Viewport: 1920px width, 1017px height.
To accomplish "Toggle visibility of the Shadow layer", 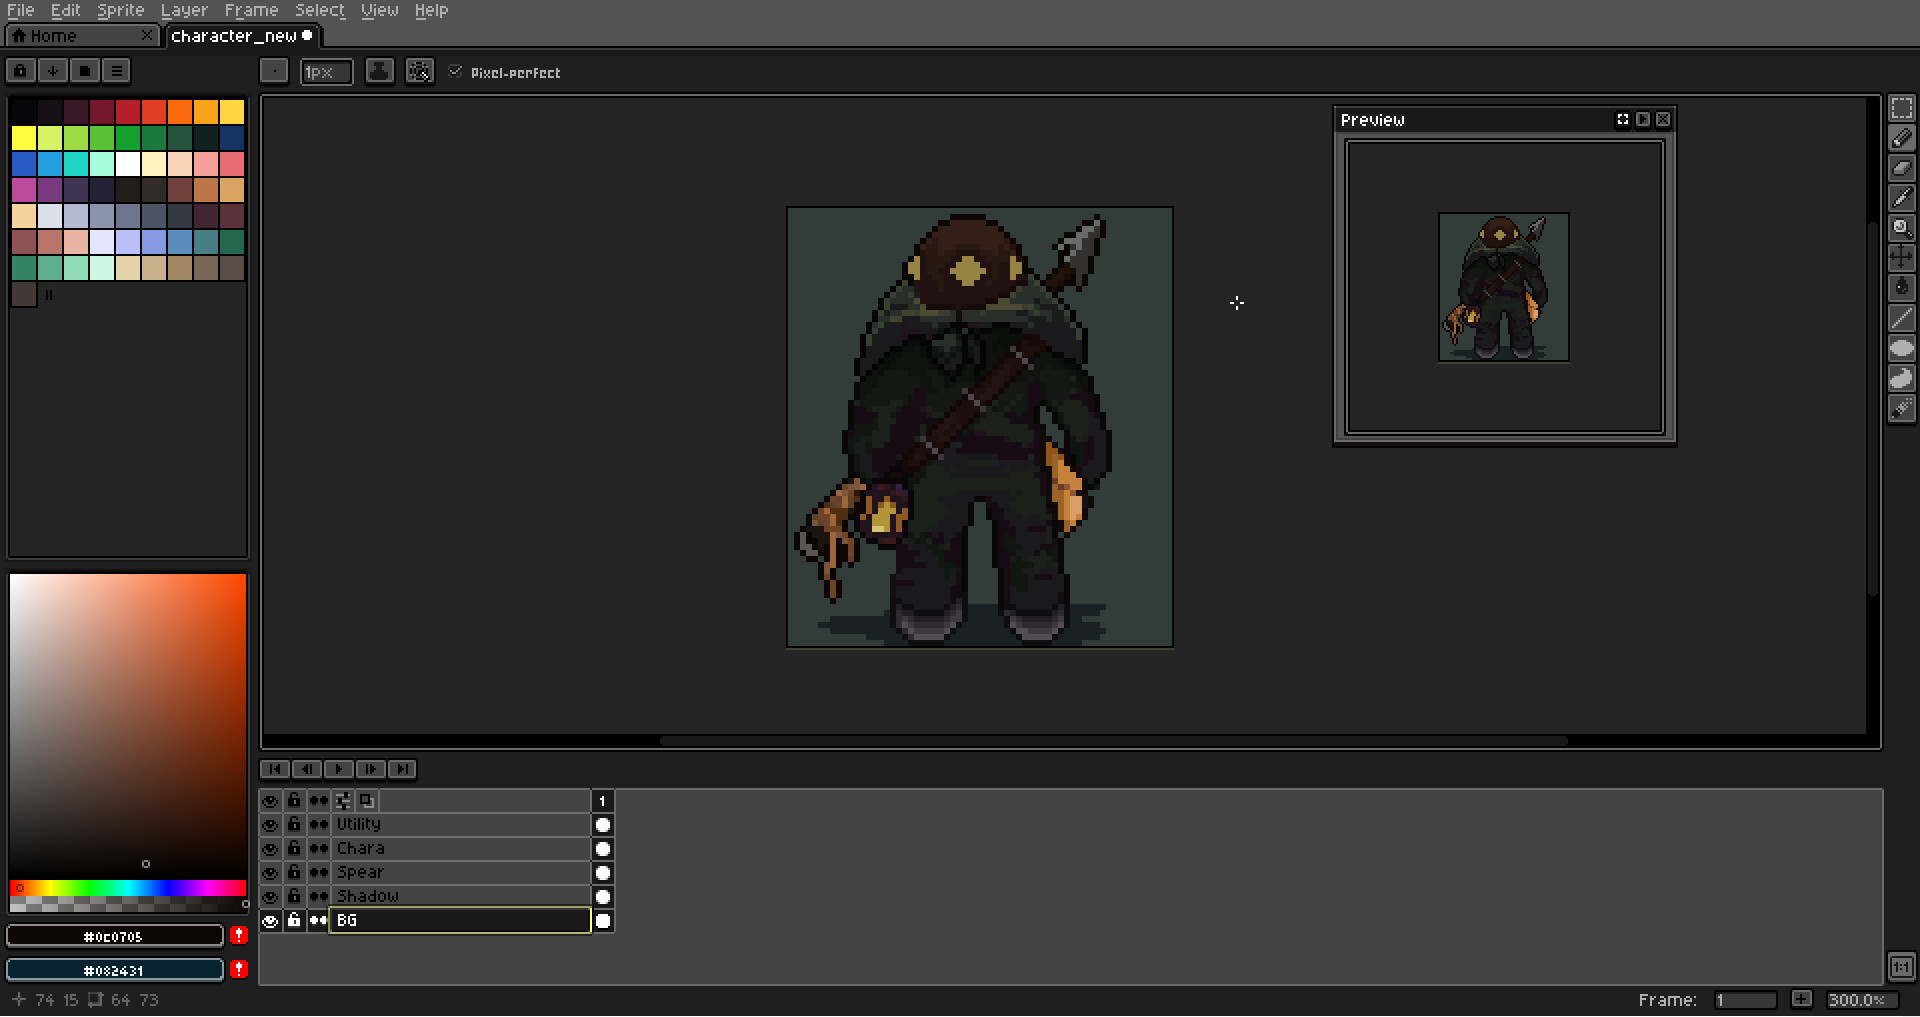I will click(x=270, y=896).
